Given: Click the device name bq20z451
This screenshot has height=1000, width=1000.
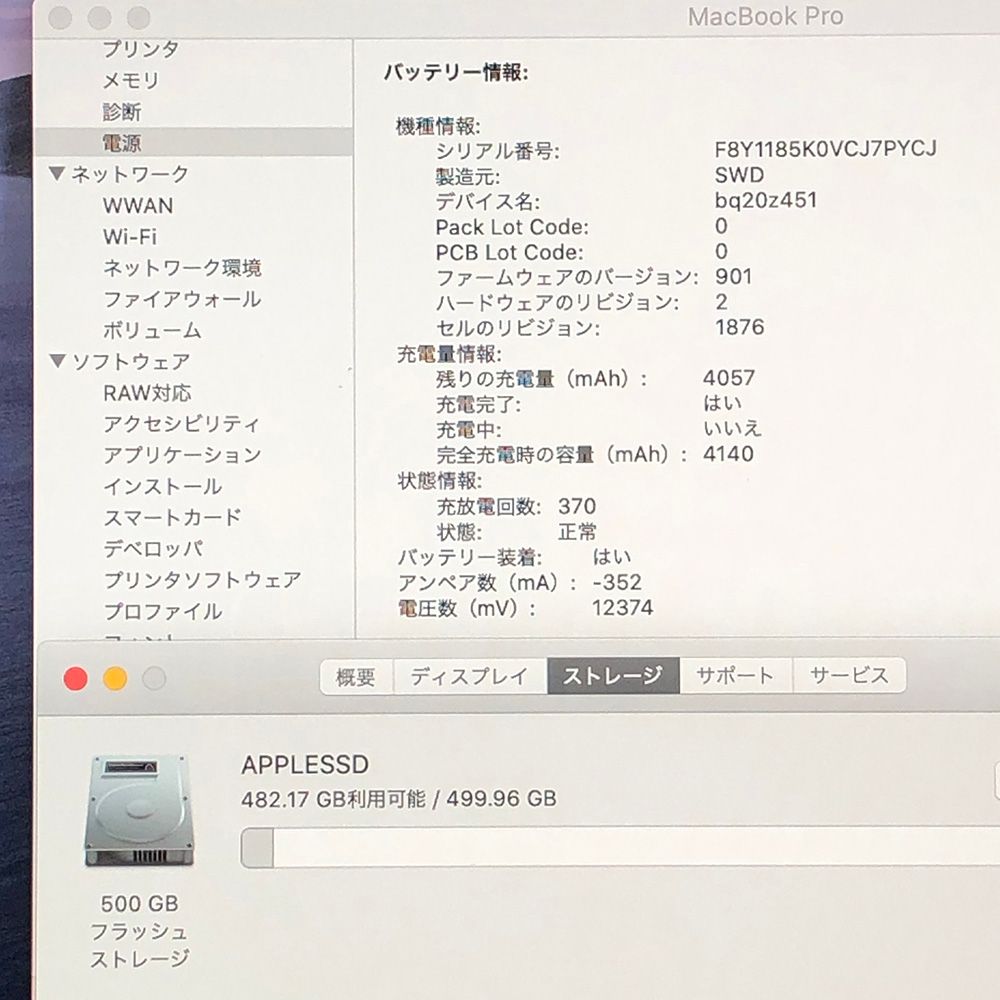Looking at the screenshot, I should click(x=765, y=200).
